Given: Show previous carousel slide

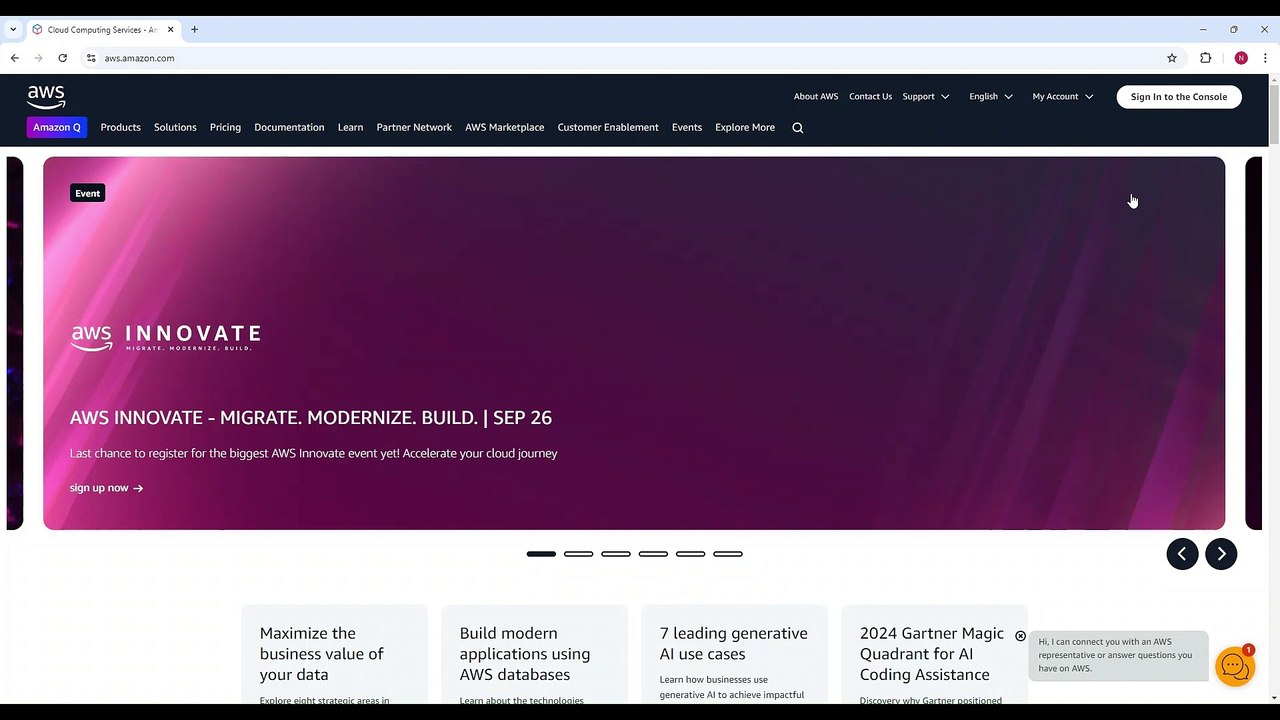Looking at the screenshot, I should pyautogui.click(x=1182, y=554).
